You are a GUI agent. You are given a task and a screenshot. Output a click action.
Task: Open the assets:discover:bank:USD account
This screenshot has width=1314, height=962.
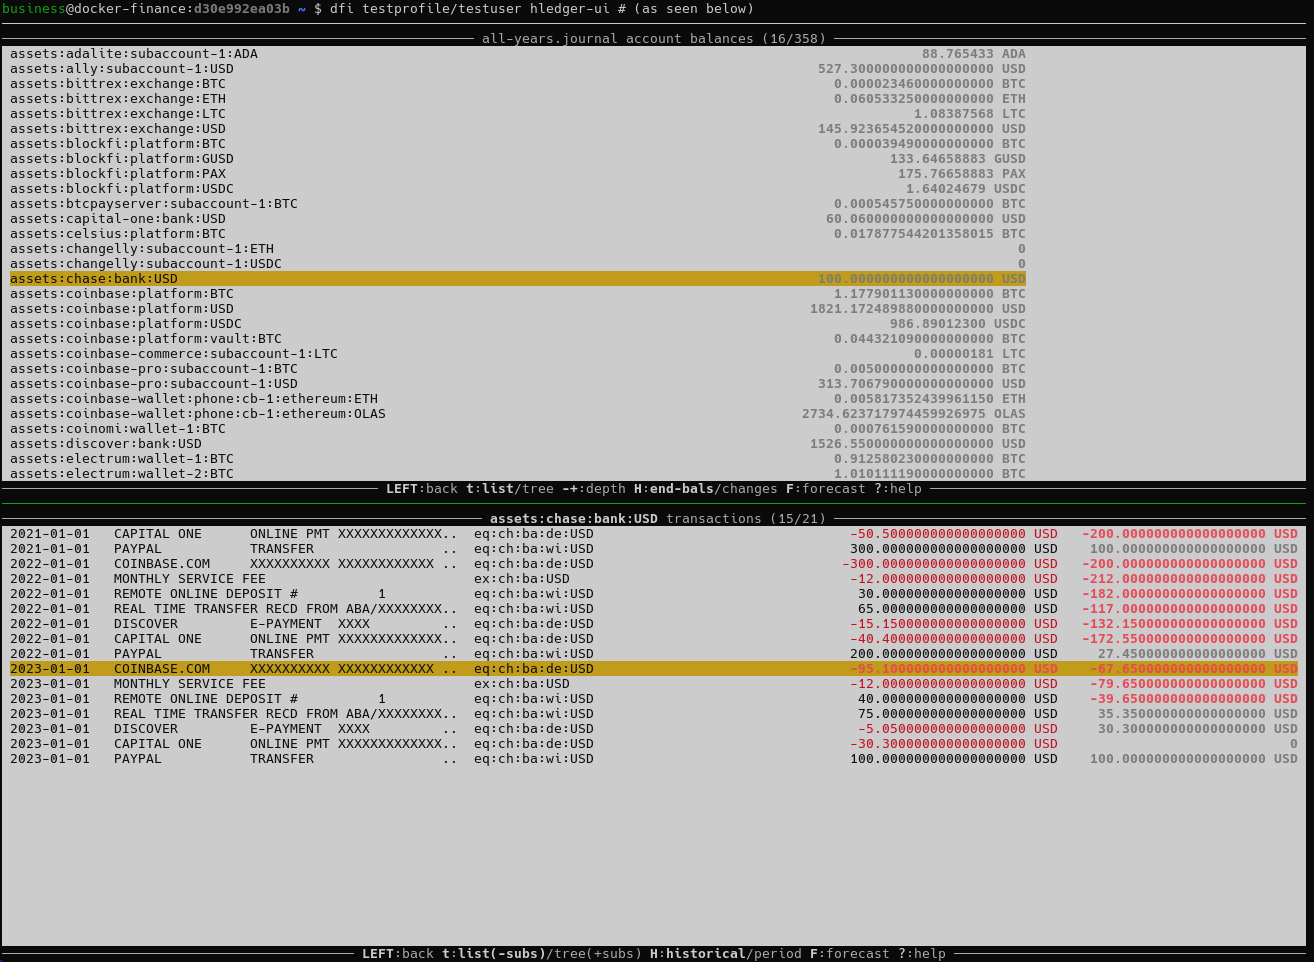tap(106, 444)
